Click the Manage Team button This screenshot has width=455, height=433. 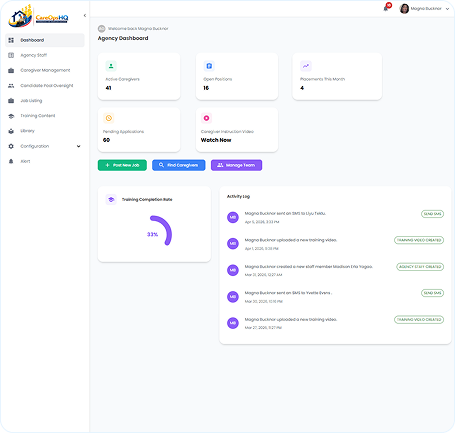coord(236,165)
